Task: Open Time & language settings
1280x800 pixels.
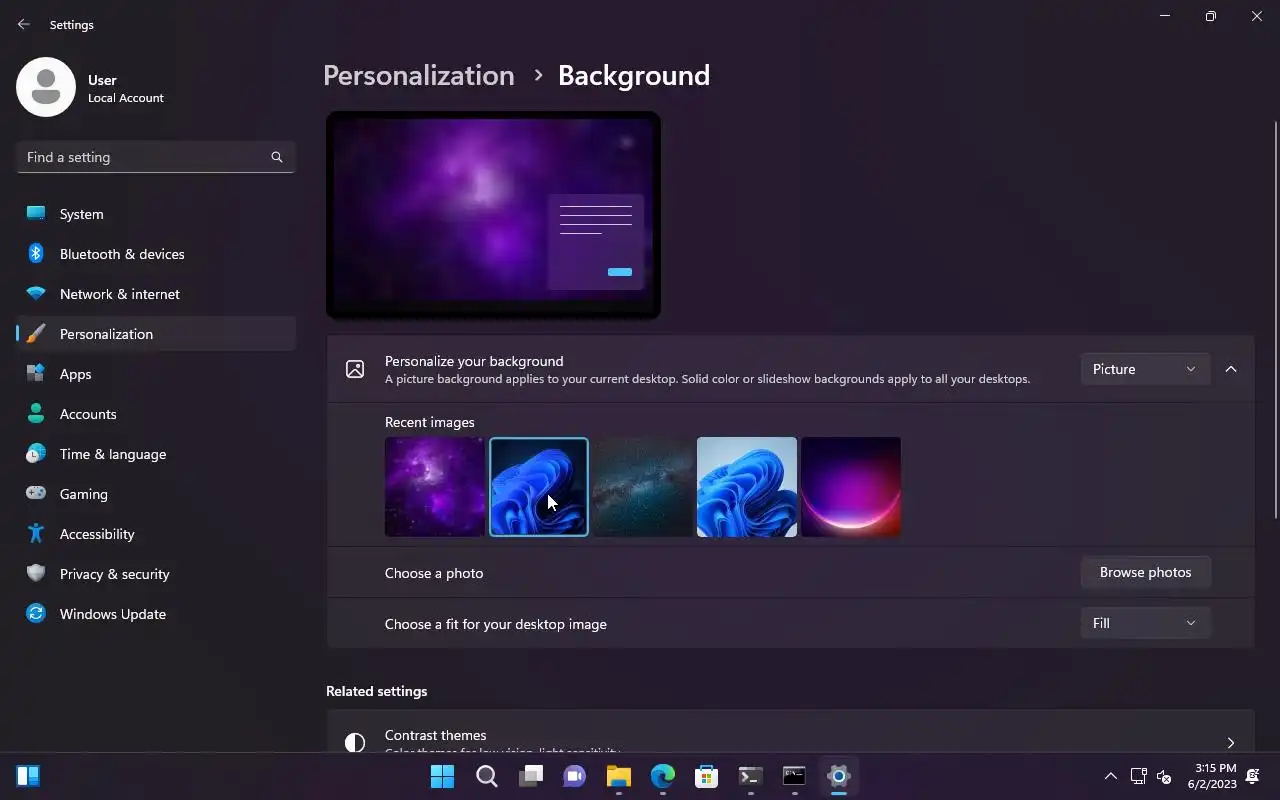Action: [156, 454]
